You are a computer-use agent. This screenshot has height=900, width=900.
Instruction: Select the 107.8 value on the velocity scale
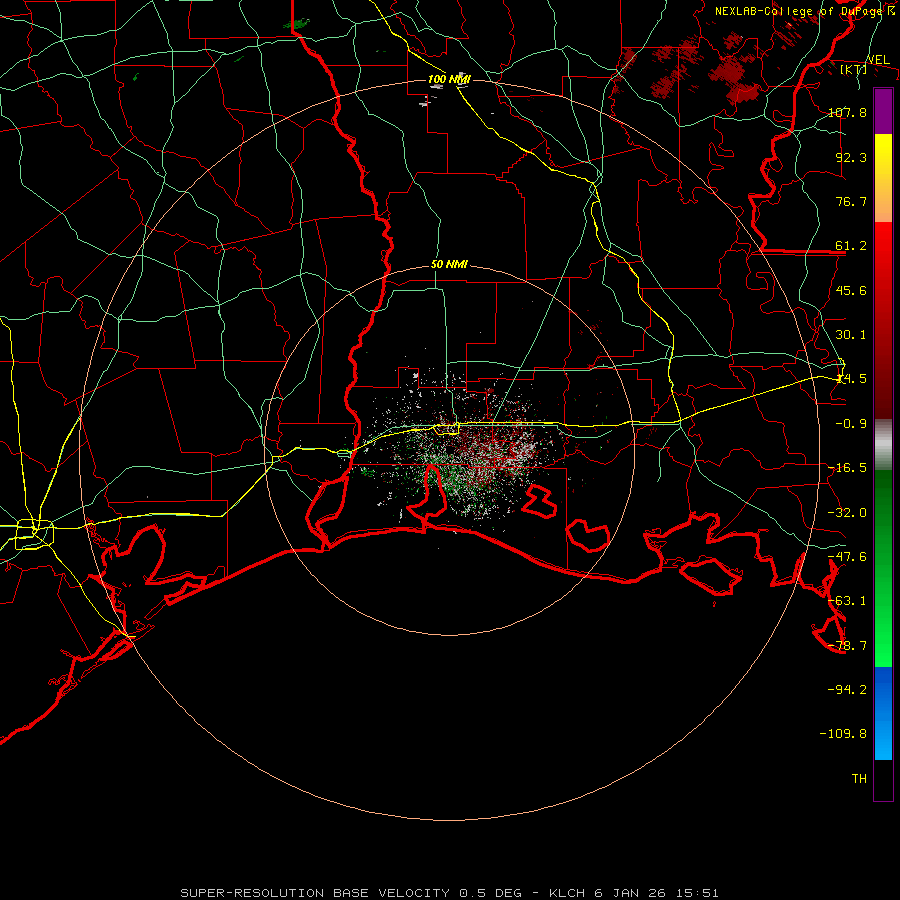[847, 112]
